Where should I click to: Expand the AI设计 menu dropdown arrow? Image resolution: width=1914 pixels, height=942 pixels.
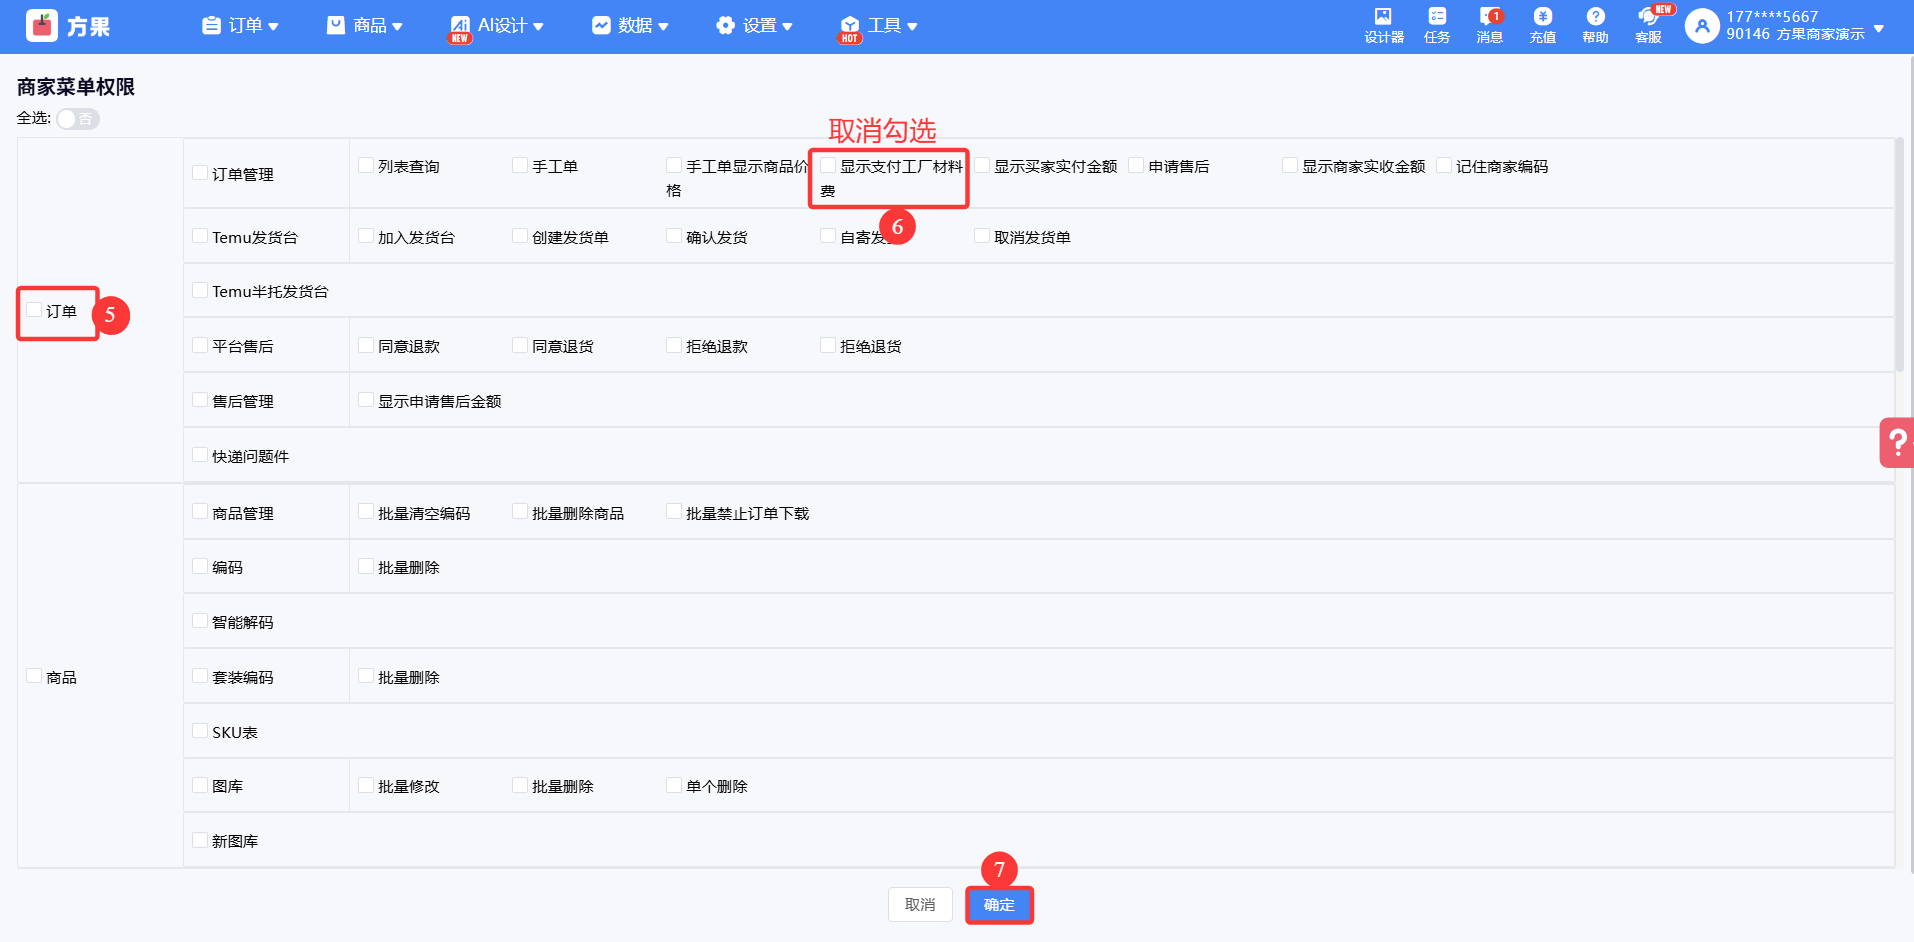[x=538, y=27]
